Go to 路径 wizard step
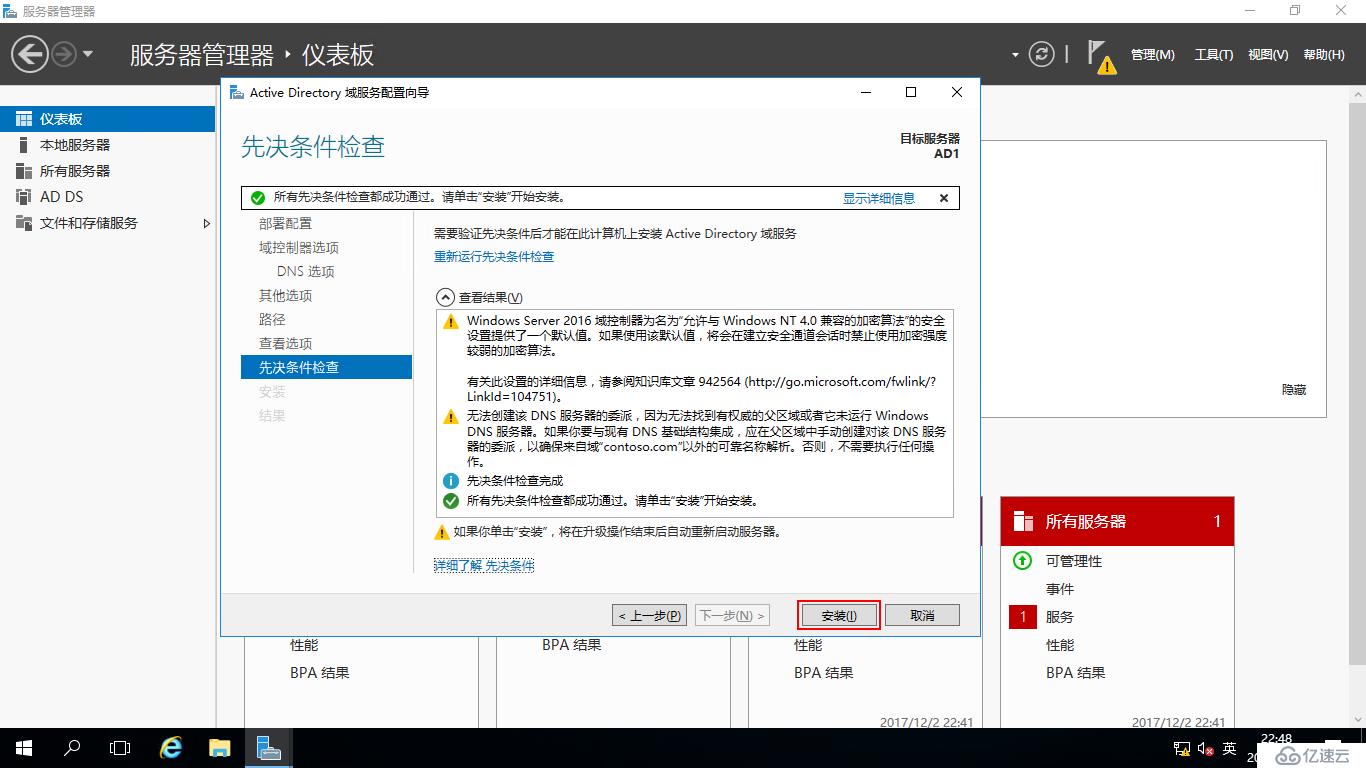Screen dimensions: 1366x768 [x=272, y=319]
